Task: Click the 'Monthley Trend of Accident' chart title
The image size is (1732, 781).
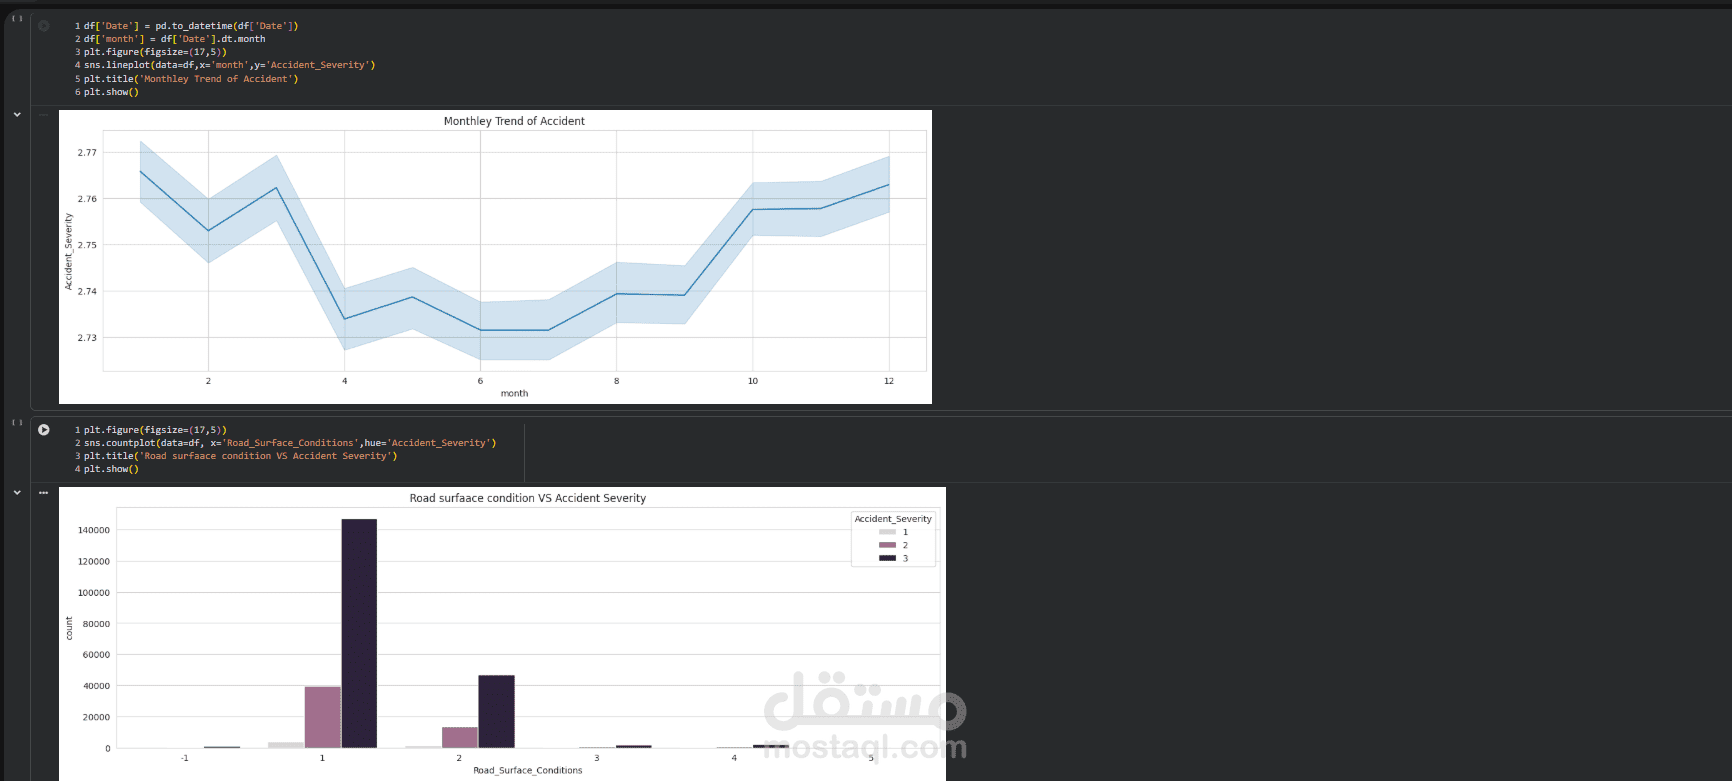Action: [x=514, y=121]
